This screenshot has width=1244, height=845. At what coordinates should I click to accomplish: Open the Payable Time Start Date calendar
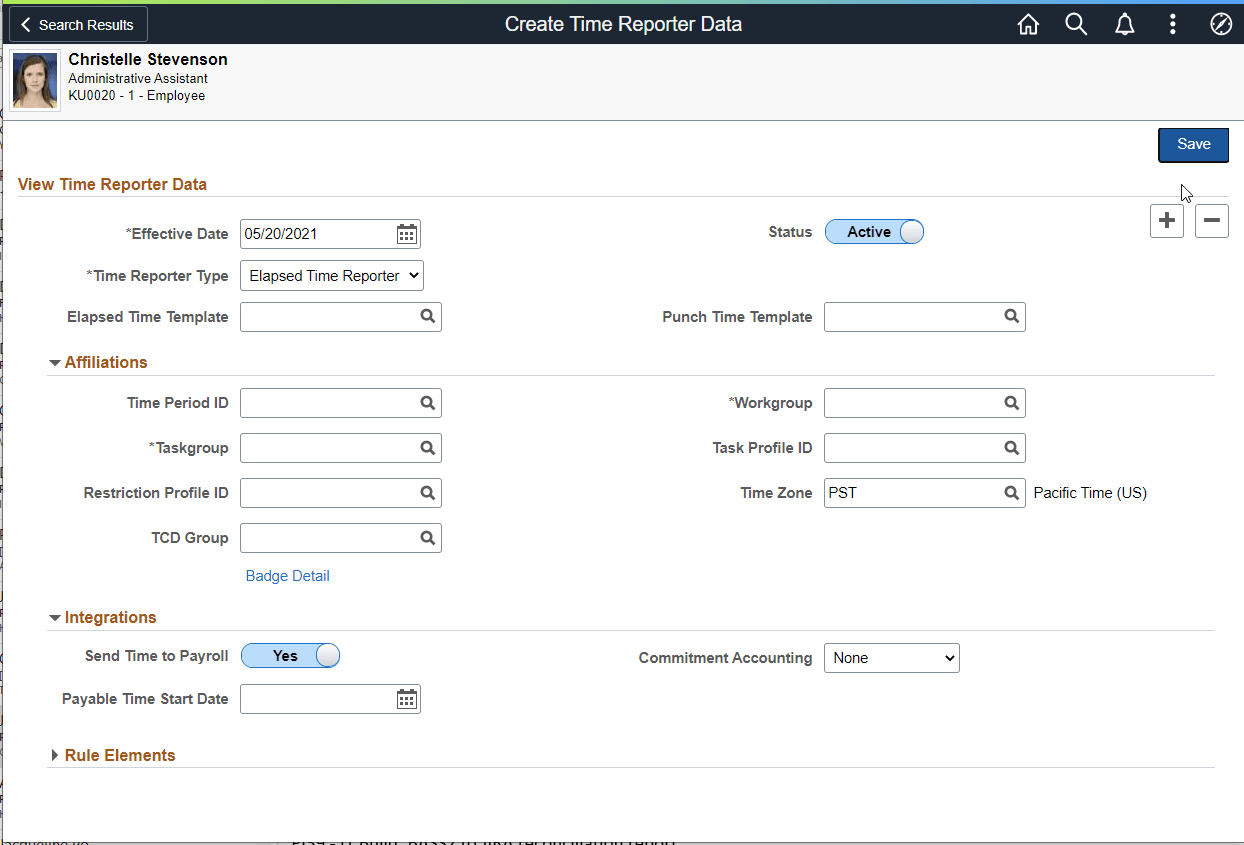coord(406,698)
